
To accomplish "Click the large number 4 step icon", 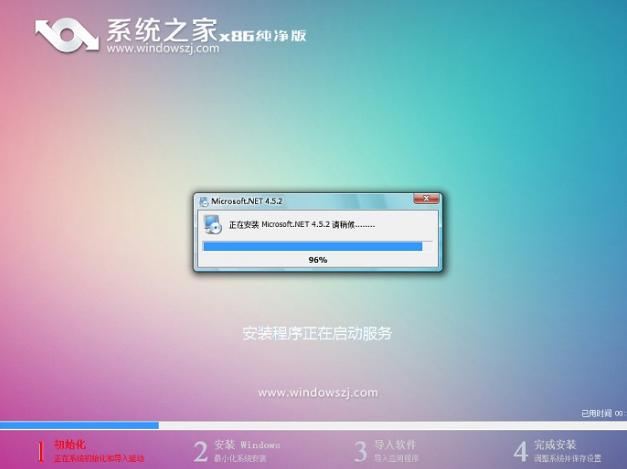I will pos(520,451).
